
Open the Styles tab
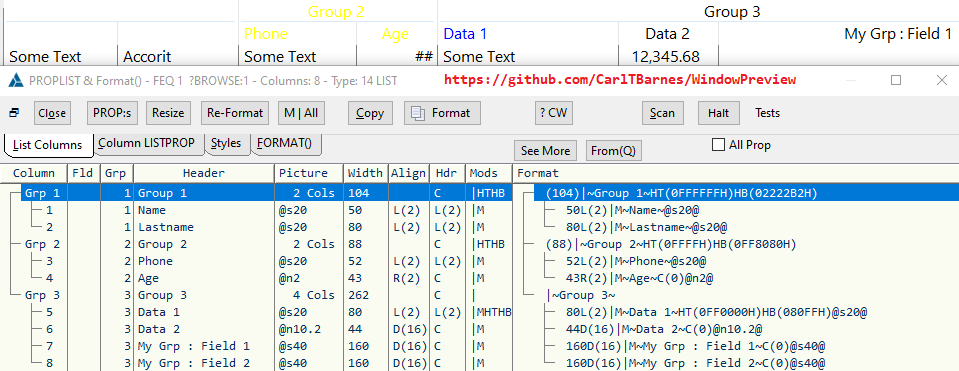(226, 143)
